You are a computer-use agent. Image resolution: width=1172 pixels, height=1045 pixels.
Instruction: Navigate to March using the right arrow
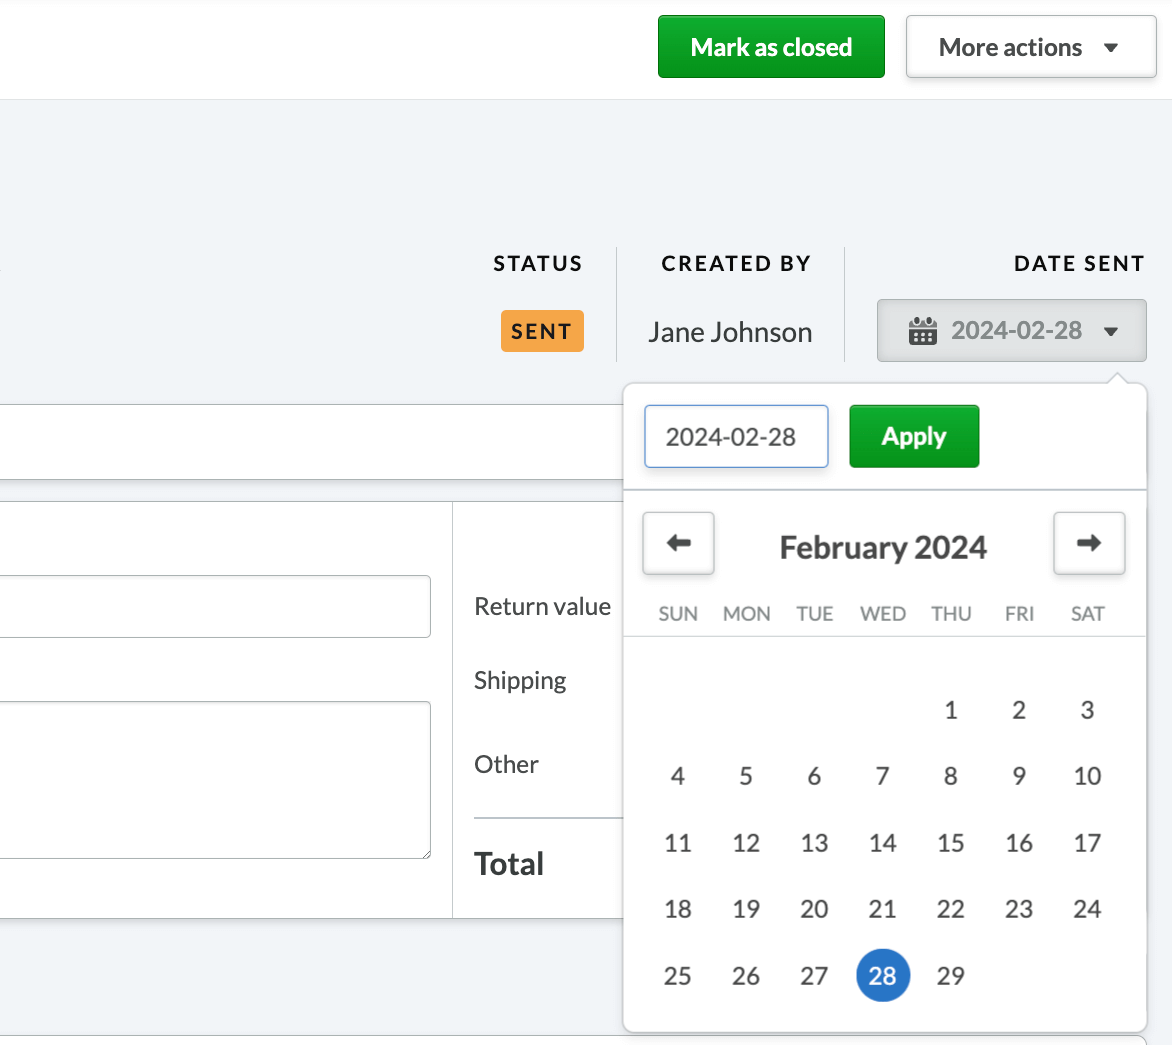tap(1089, 543)
